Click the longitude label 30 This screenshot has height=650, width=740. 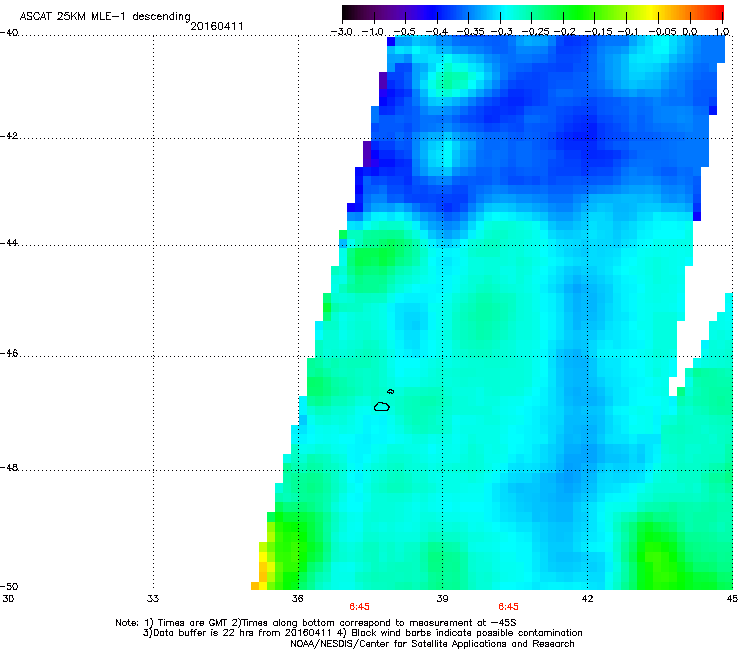pyautogui.click(x=8, y=599)
